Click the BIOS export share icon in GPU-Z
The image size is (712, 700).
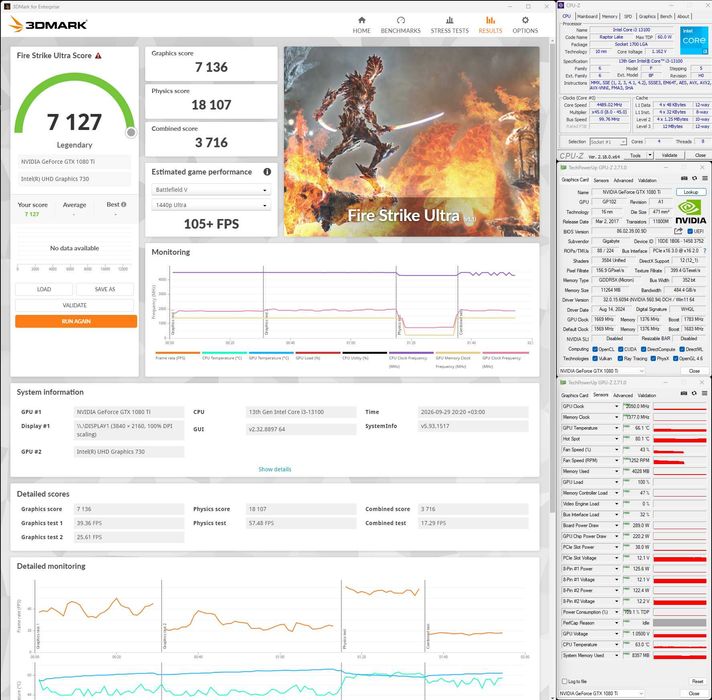[x=678, y=231]
